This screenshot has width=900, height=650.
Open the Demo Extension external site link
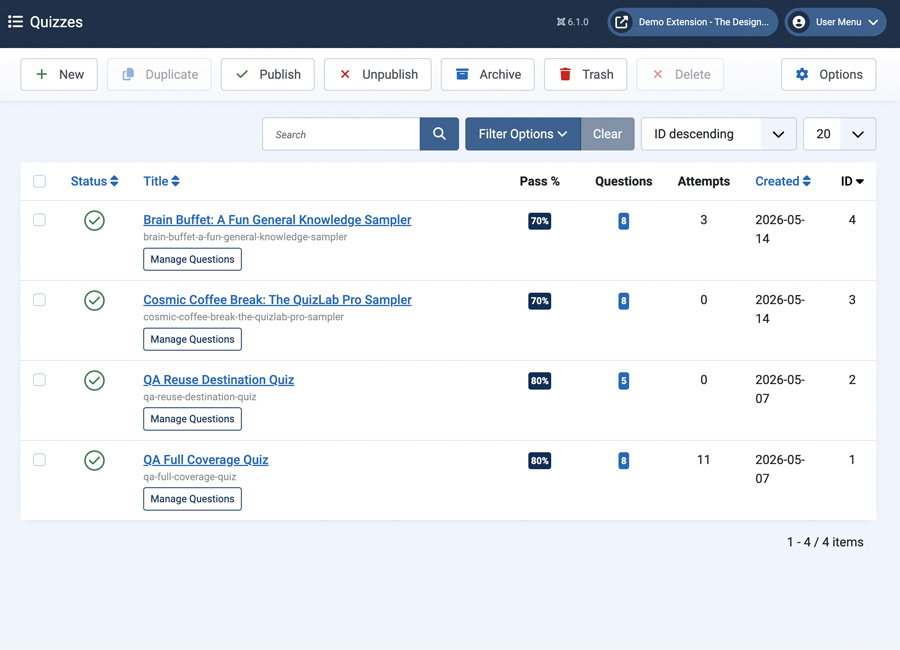[693, 22]
